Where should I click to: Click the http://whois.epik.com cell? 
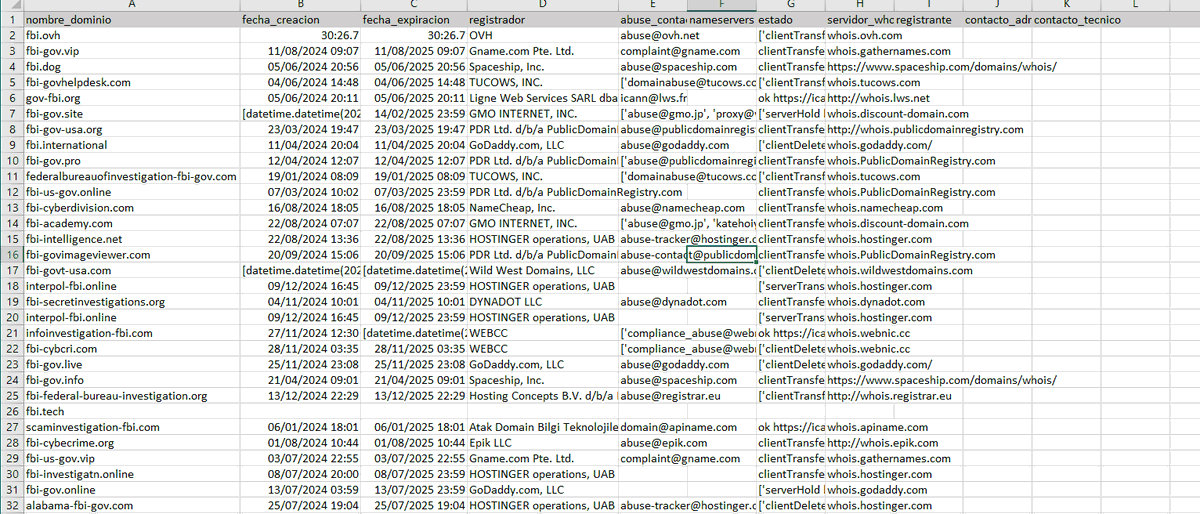(x=859, y=443)
